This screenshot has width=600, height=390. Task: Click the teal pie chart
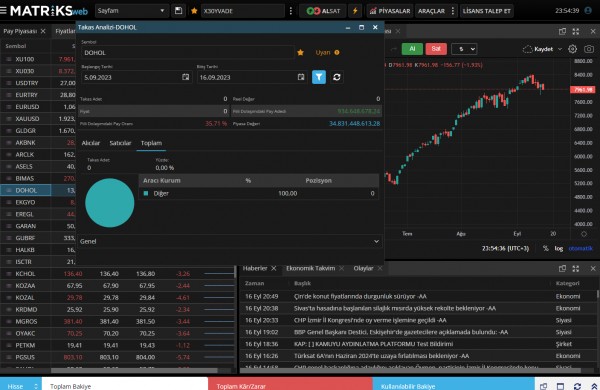(x=109, y=202)
